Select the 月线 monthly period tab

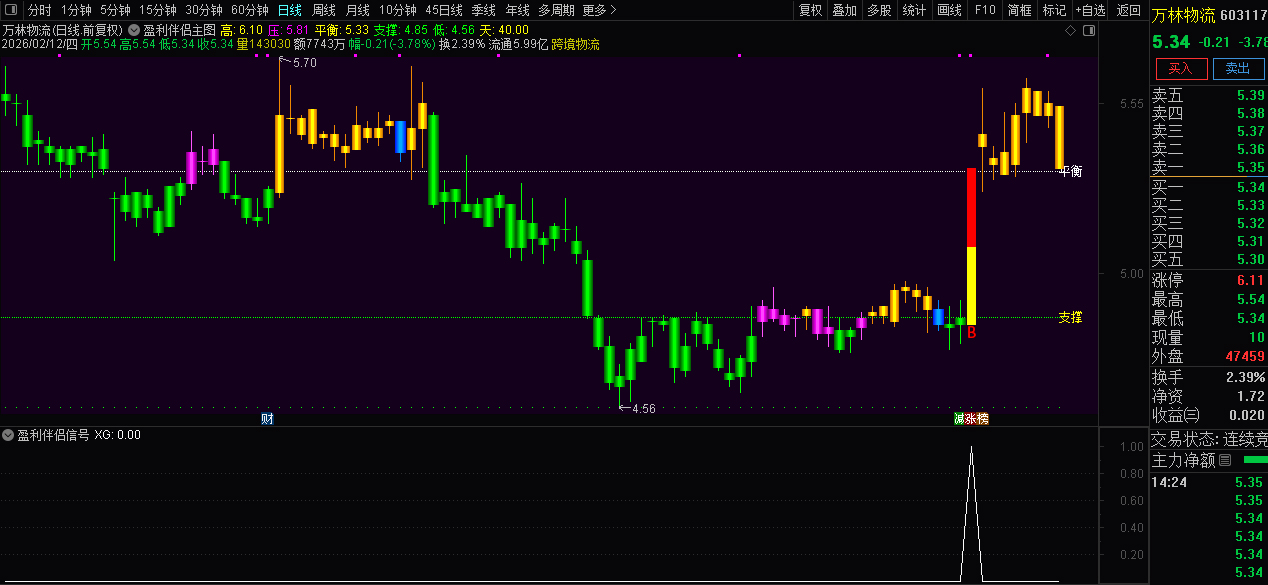coord(358,10)
